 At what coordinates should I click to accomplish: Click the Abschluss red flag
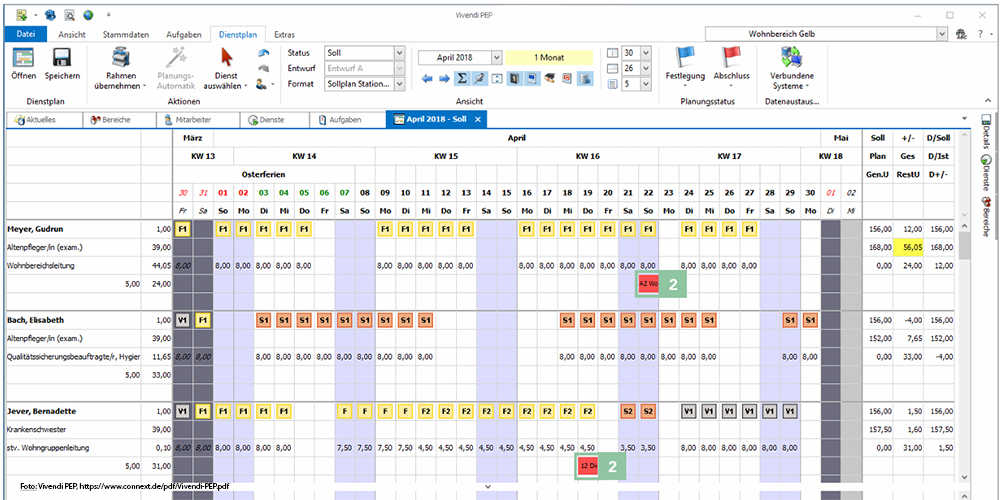(x=731, y=58)
